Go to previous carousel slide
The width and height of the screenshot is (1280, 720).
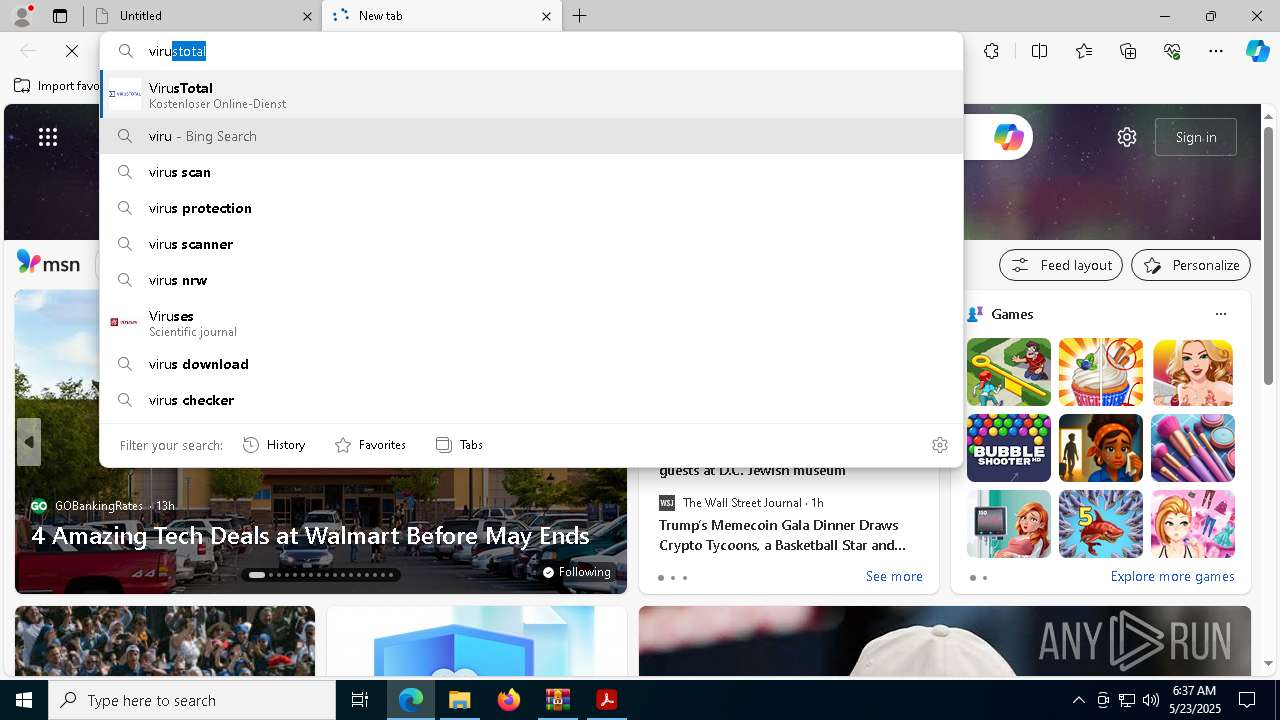(29, 442)
